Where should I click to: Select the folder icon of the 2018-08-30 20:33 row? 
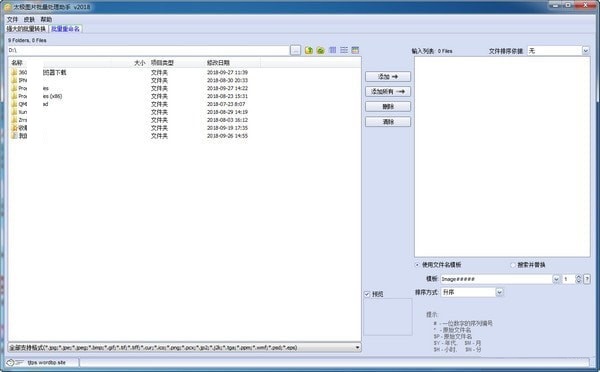pyautogui.click(x=14, y=80)
